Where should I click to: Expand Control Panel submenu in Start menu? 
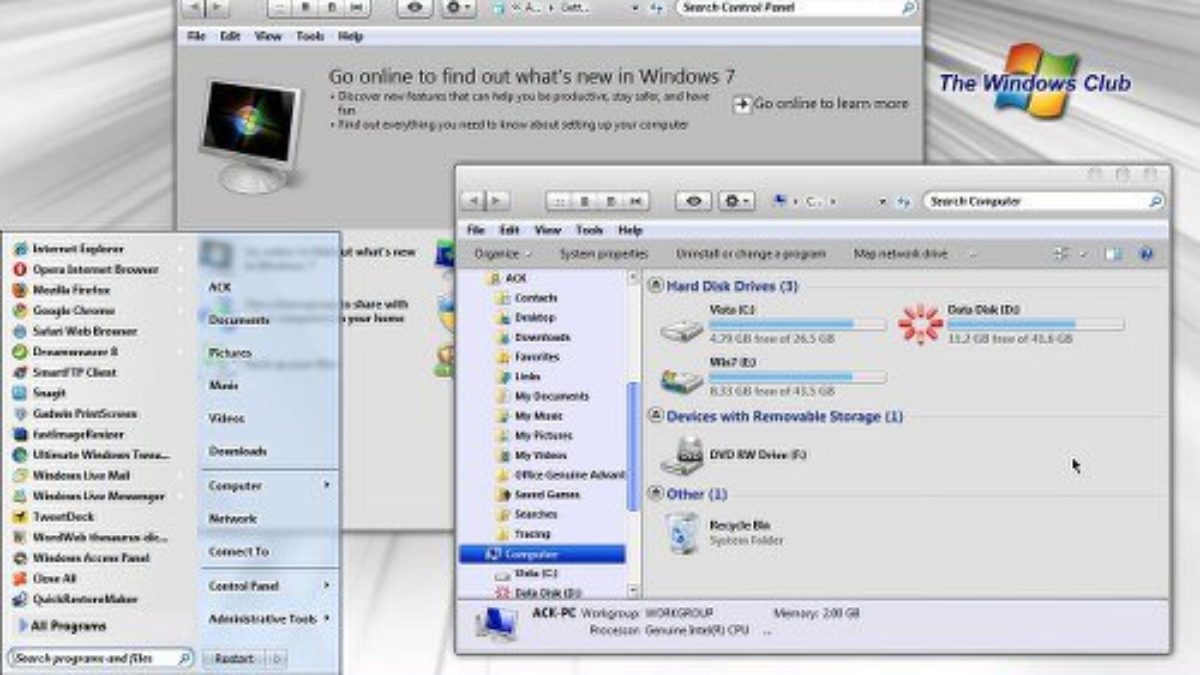pyautogui.click(x=327, y=585)
